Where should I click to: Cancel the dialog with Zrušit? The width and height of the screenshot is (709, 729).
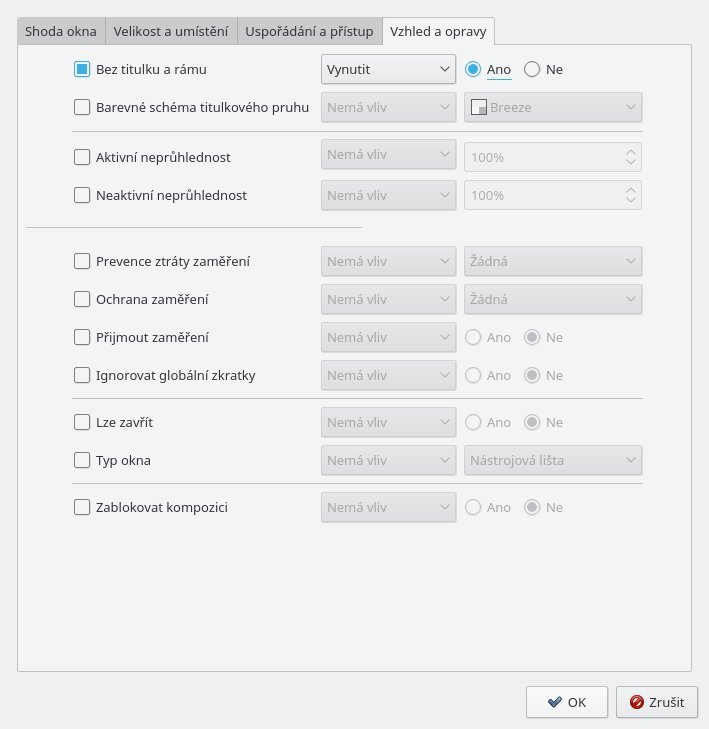[656, 702]
